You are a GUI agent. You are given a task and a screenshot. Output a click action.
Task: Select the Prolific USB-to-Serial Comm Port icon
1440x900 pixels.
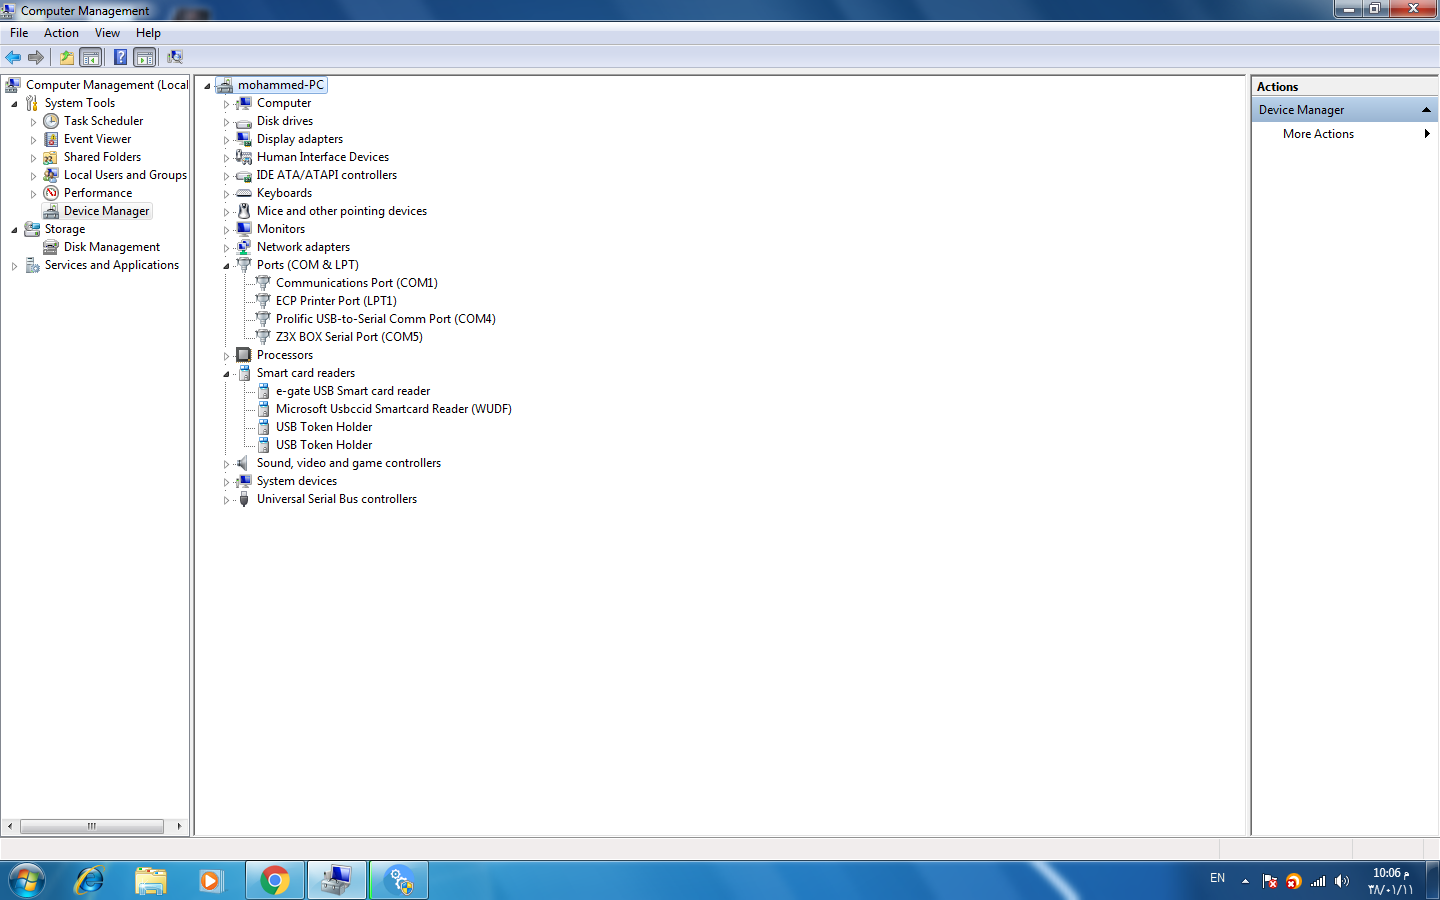[x=263, y=319]
